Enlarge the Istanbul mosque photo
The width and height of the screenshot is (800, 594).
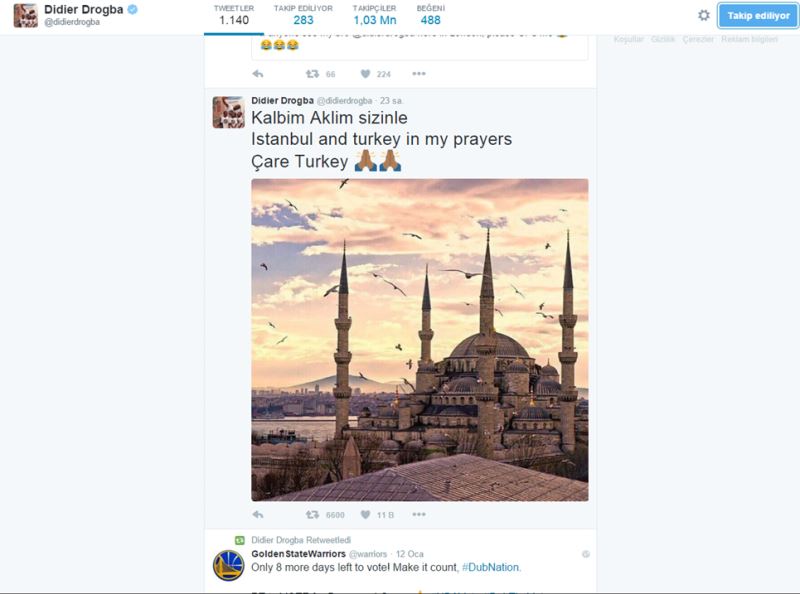419,340
